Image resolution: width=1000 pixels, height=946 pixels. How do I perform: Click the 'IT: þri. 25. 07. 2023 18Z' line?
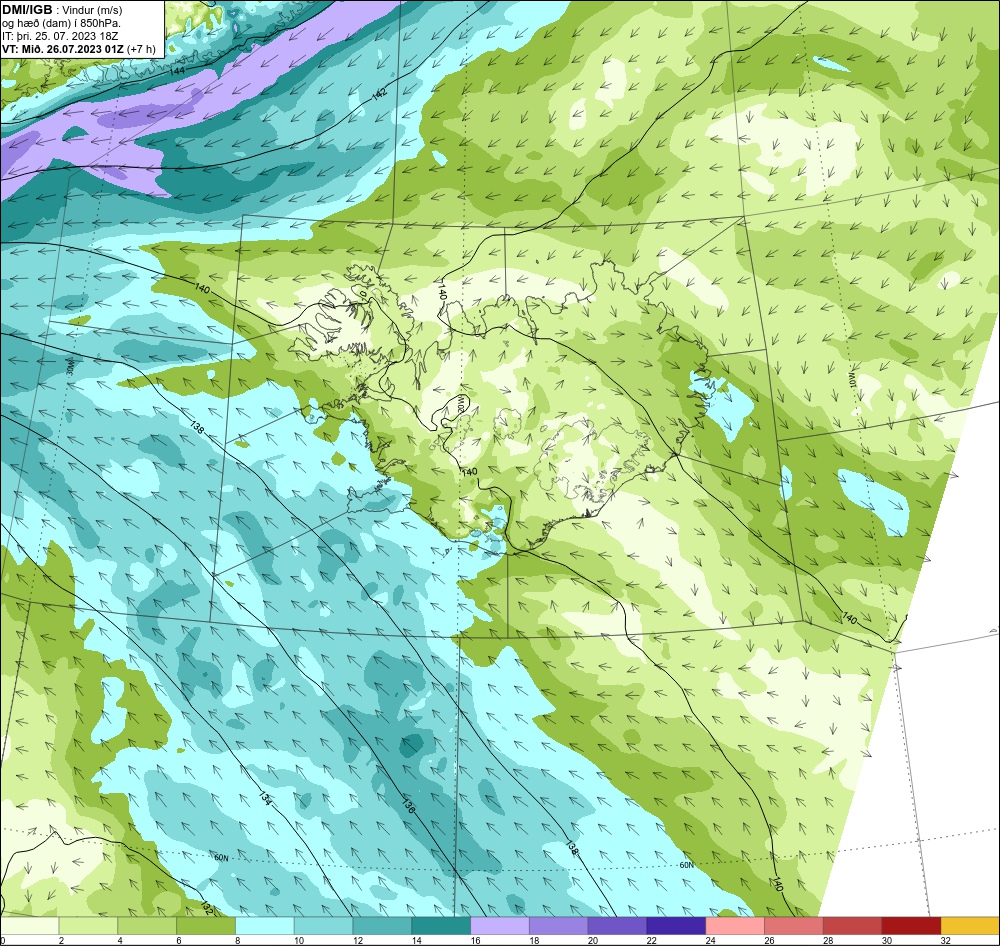[60, 36]
